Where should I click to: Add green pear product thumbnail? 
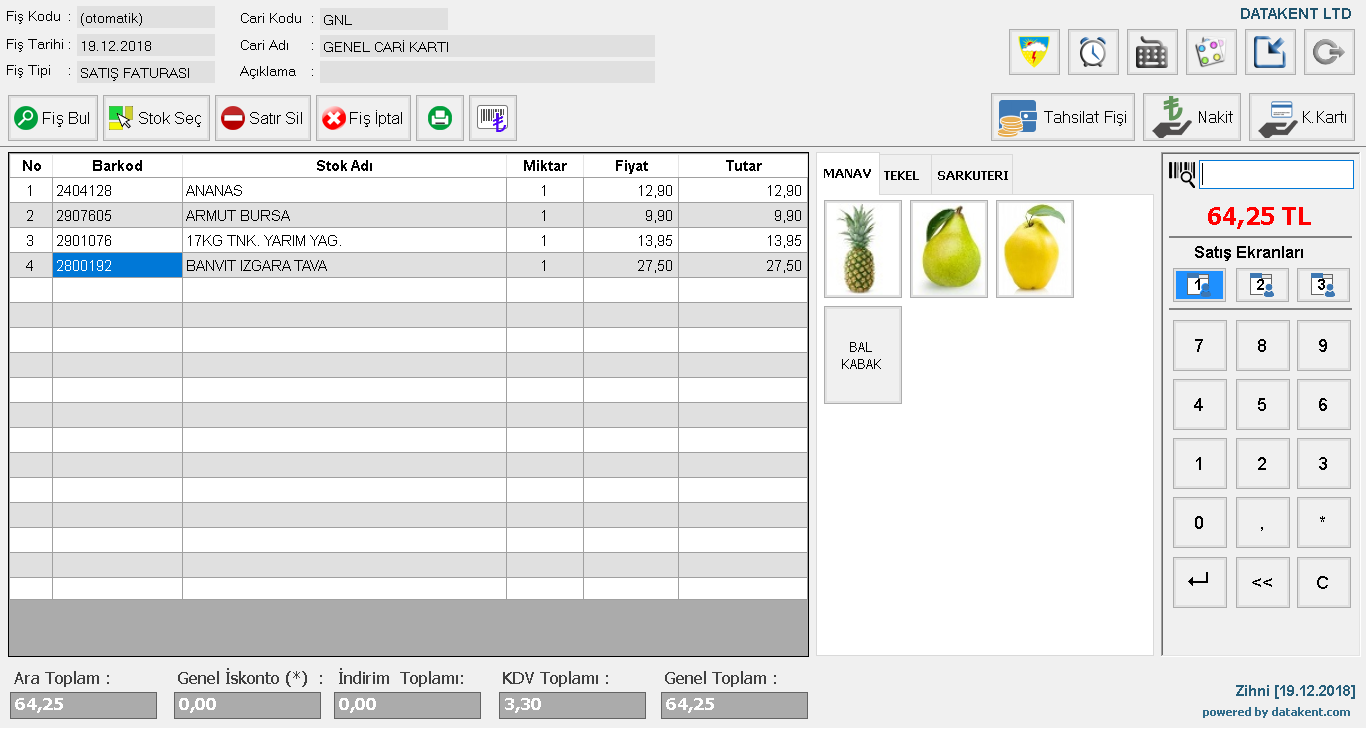(949, 249)
